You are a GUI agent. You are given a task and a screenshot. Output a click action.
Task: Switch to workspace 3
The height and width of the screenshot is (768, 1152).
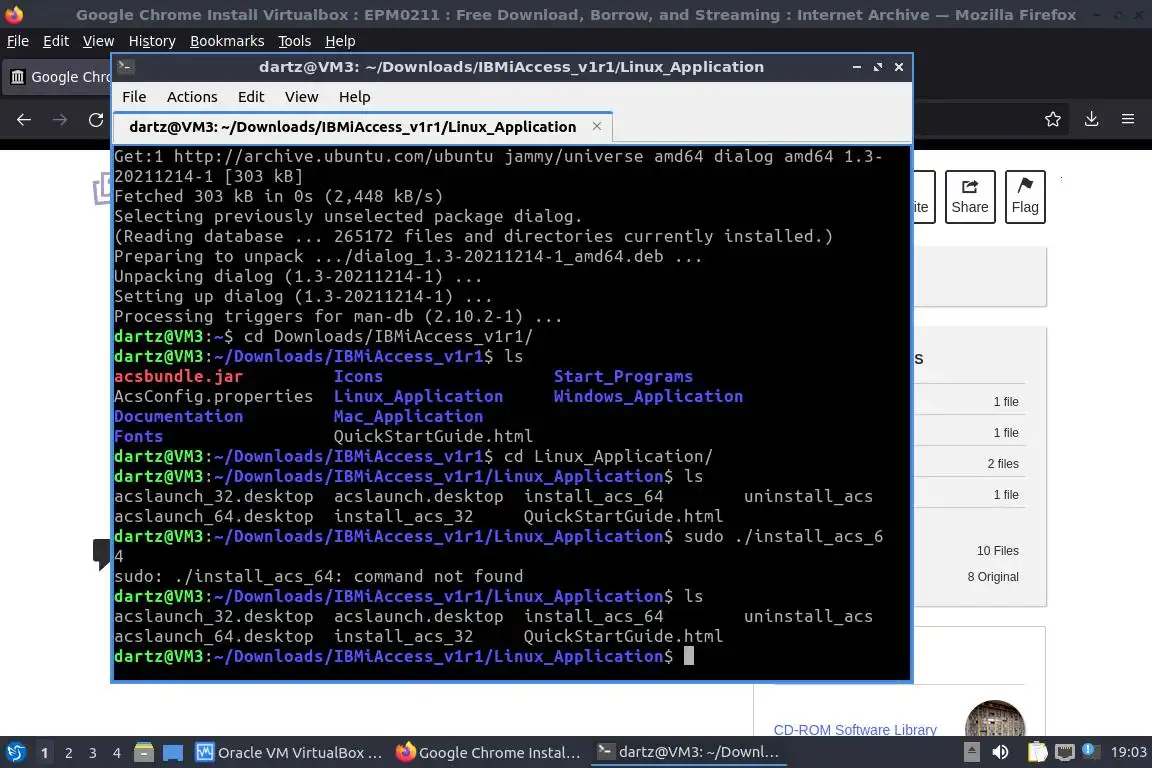(x=93, y=753)
